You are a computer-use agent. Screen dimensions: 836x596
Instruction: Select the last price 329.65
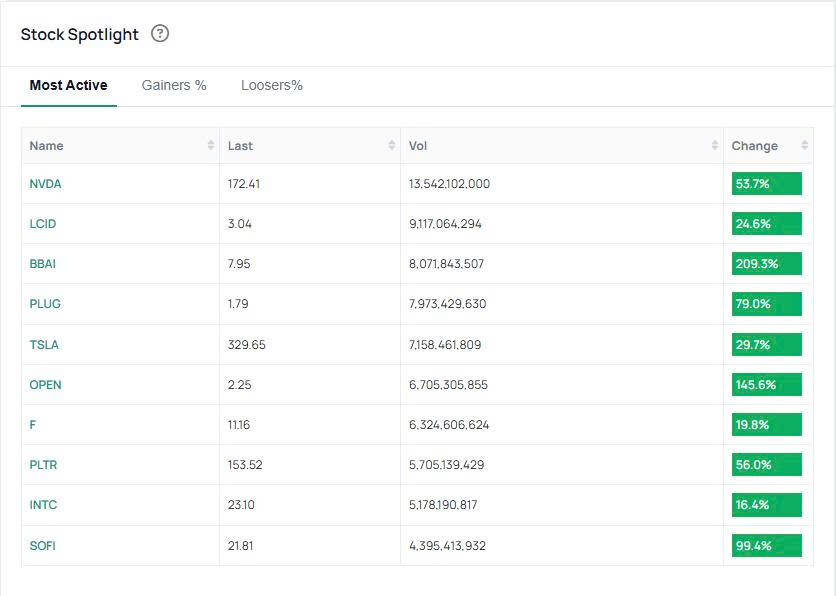point(246,345)
